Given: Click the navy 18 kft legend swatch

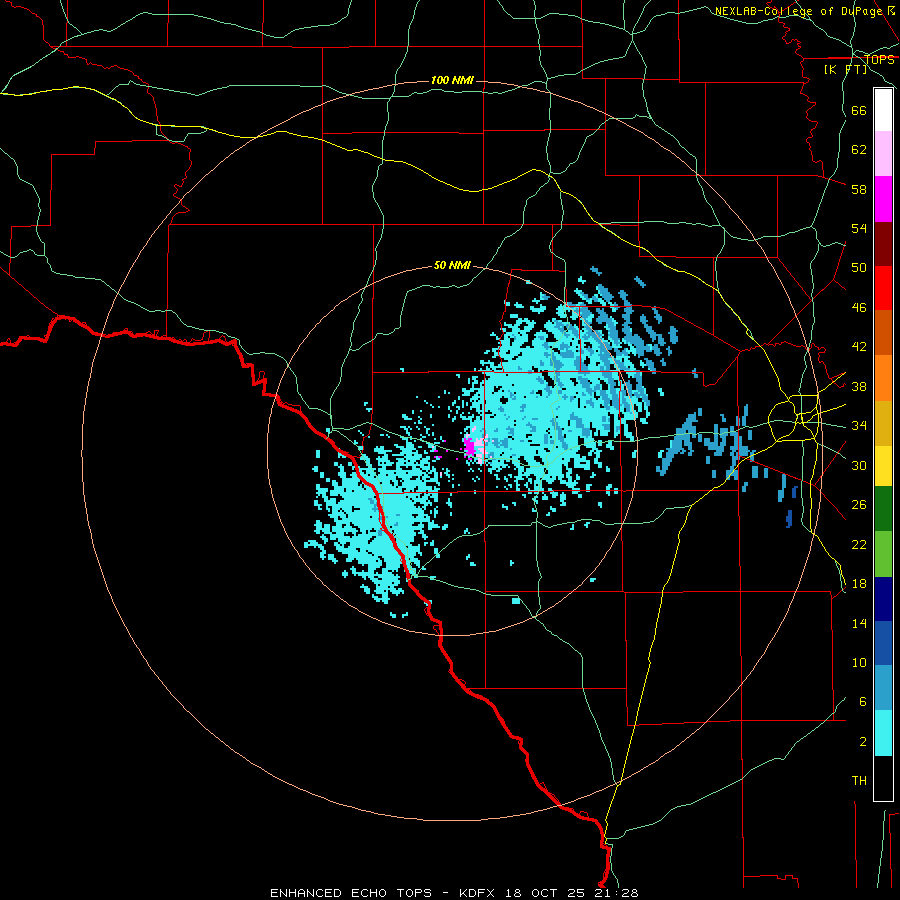Looking at the screenshot, I should click(x=883, y=599).
